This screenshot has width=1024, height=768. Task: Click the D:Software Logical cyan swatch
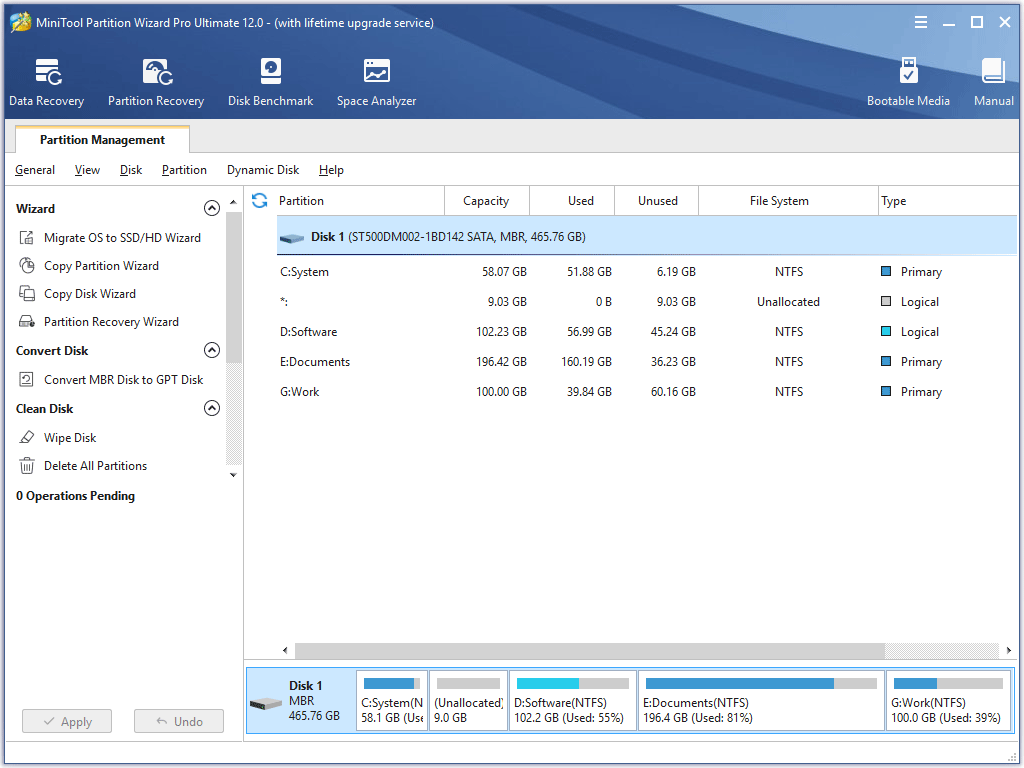[x=886, y=331]
